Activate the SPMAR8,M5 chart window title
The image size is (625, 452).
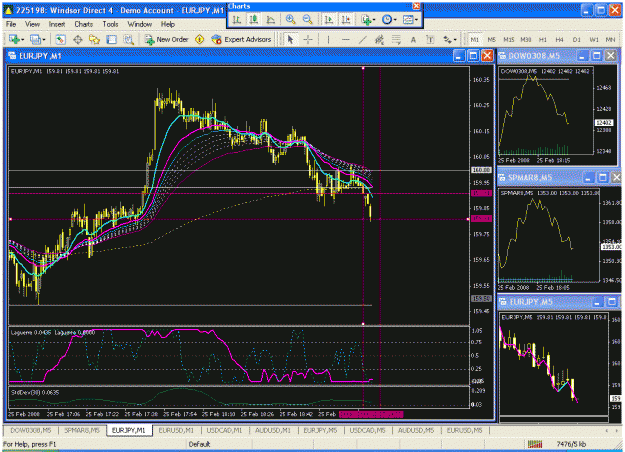tap(530, 178)
